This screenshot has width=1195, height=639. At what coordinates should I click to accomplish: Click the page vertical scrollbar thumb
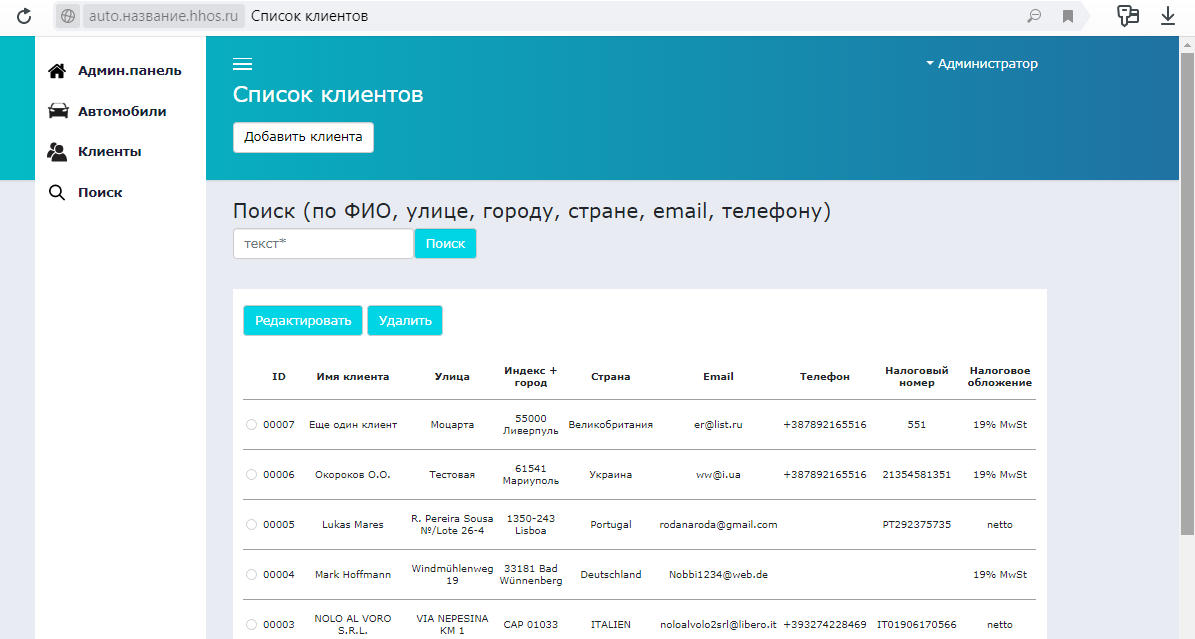pos(1187,294)
